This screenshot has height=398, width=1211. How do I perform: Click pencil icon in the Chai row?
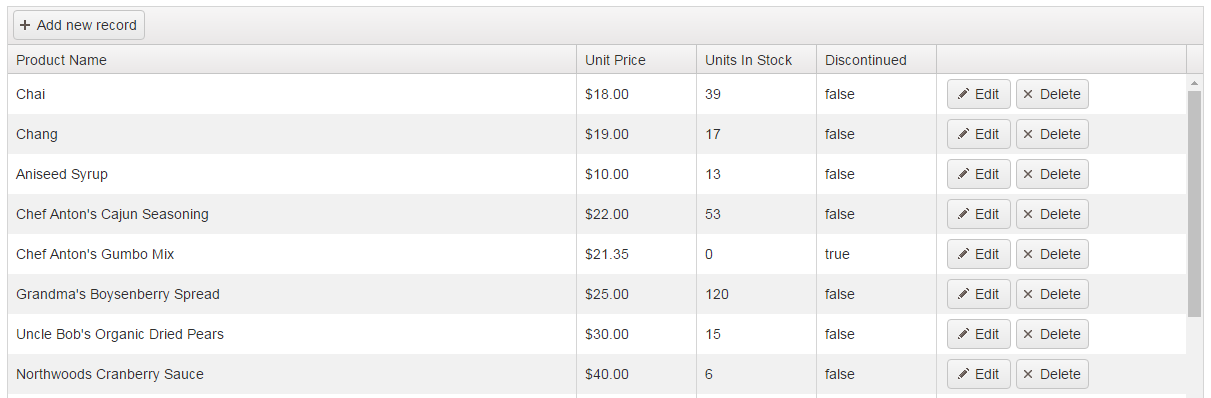tap(963, 94)
